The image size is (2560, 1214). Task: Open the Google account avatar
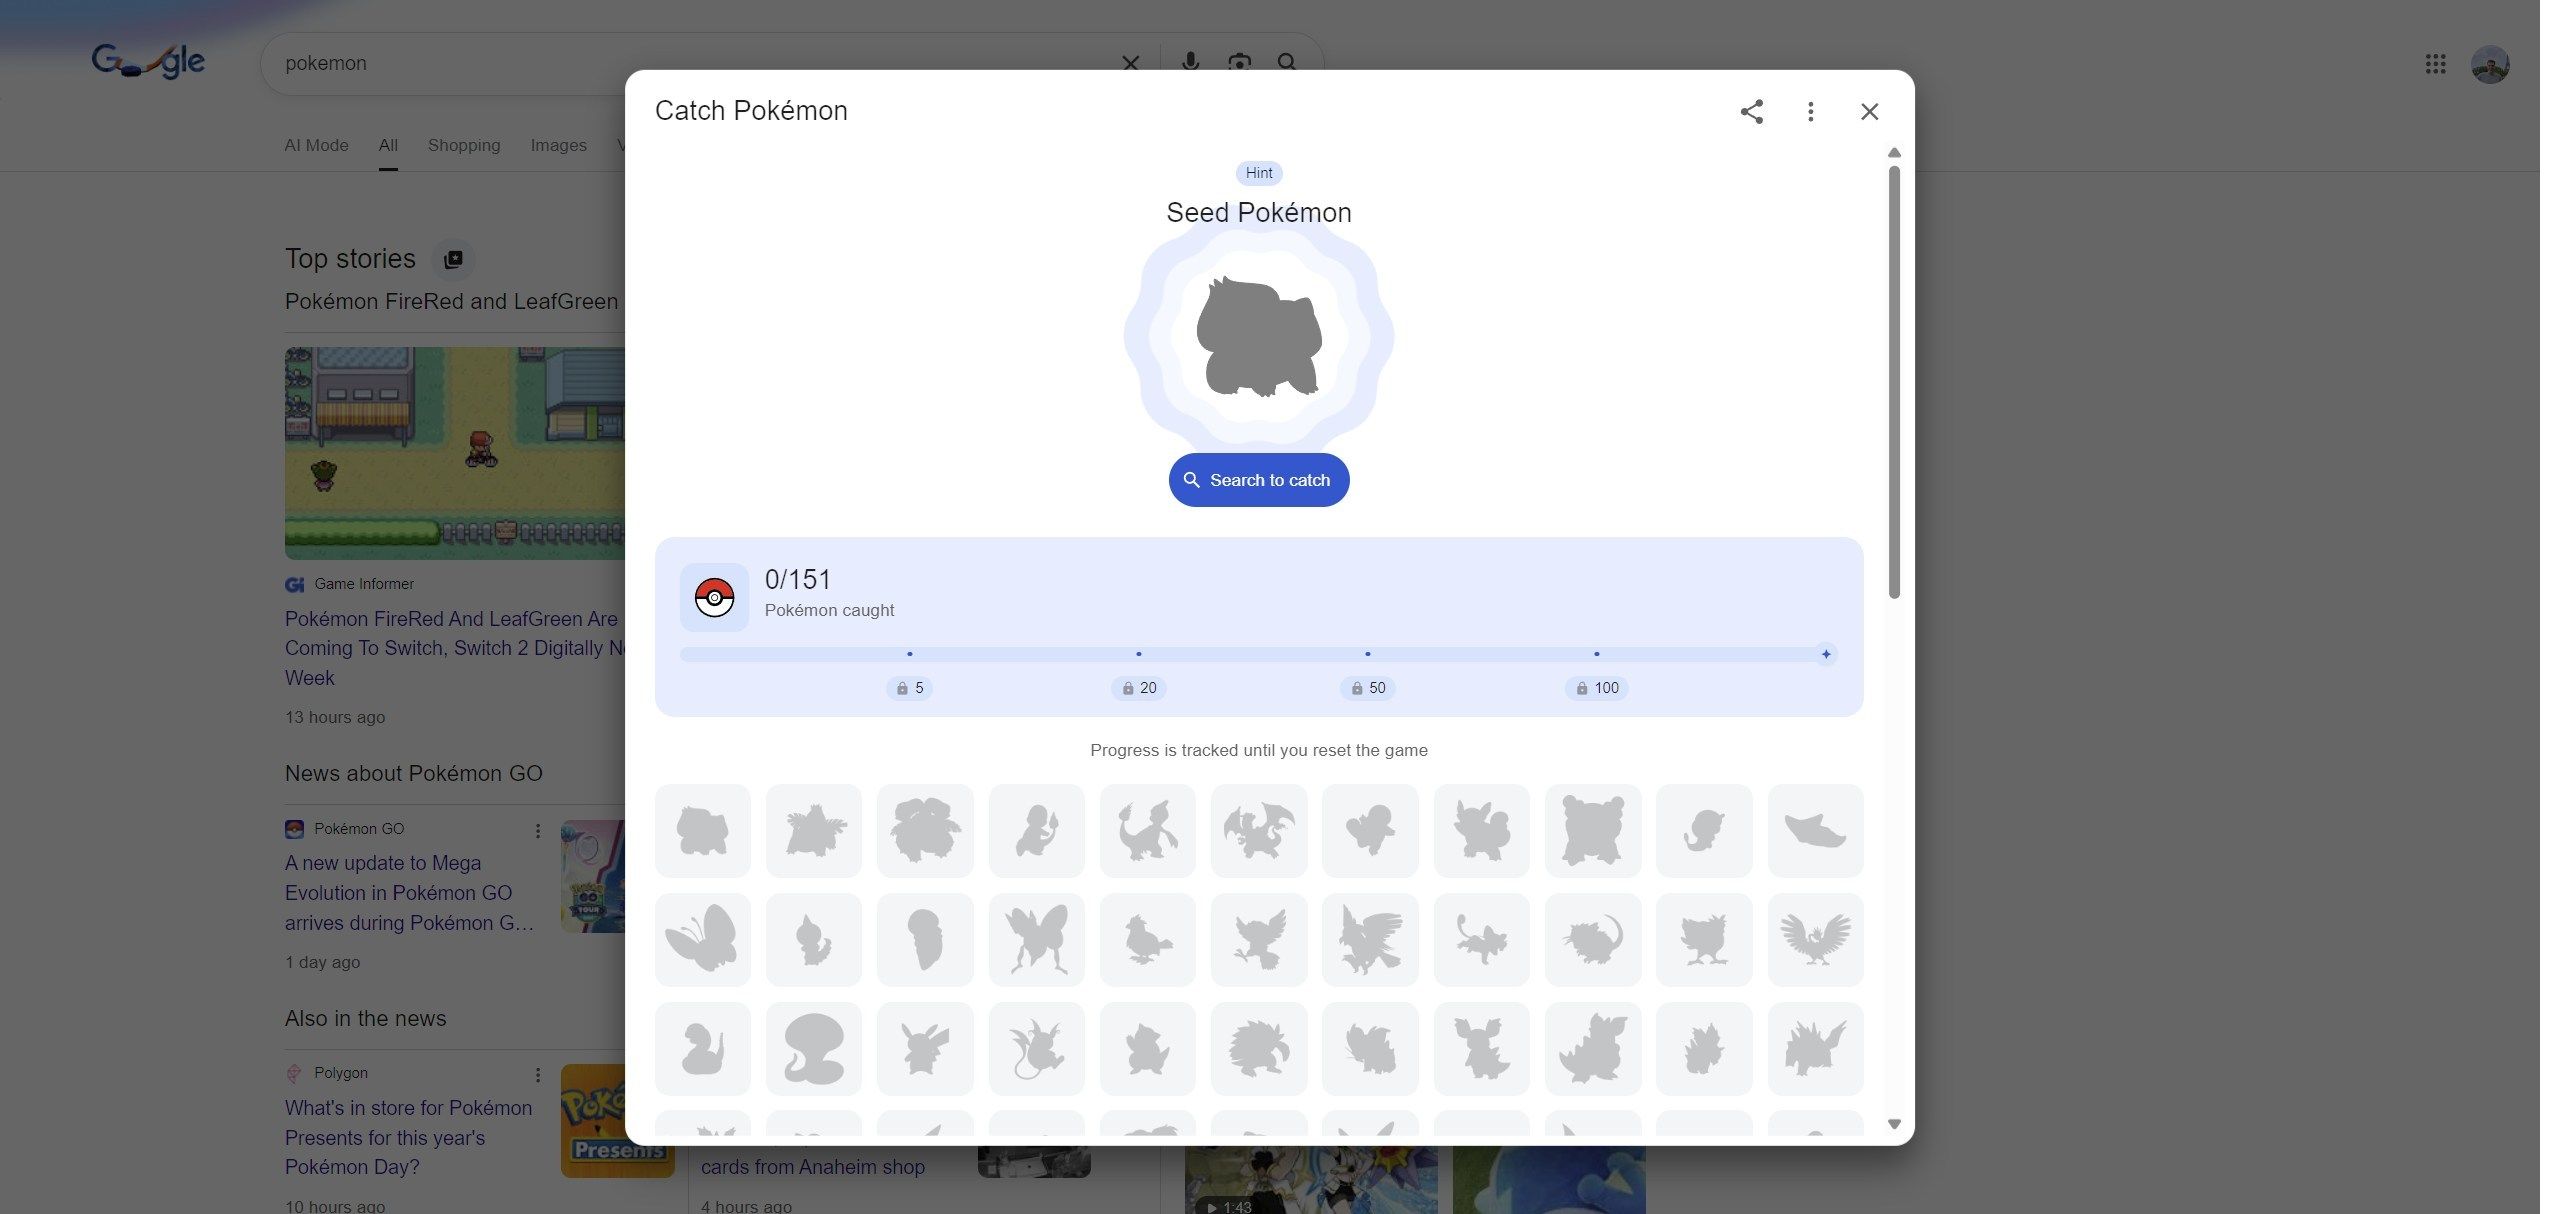pyautogui.click(x=2490, y=65)
